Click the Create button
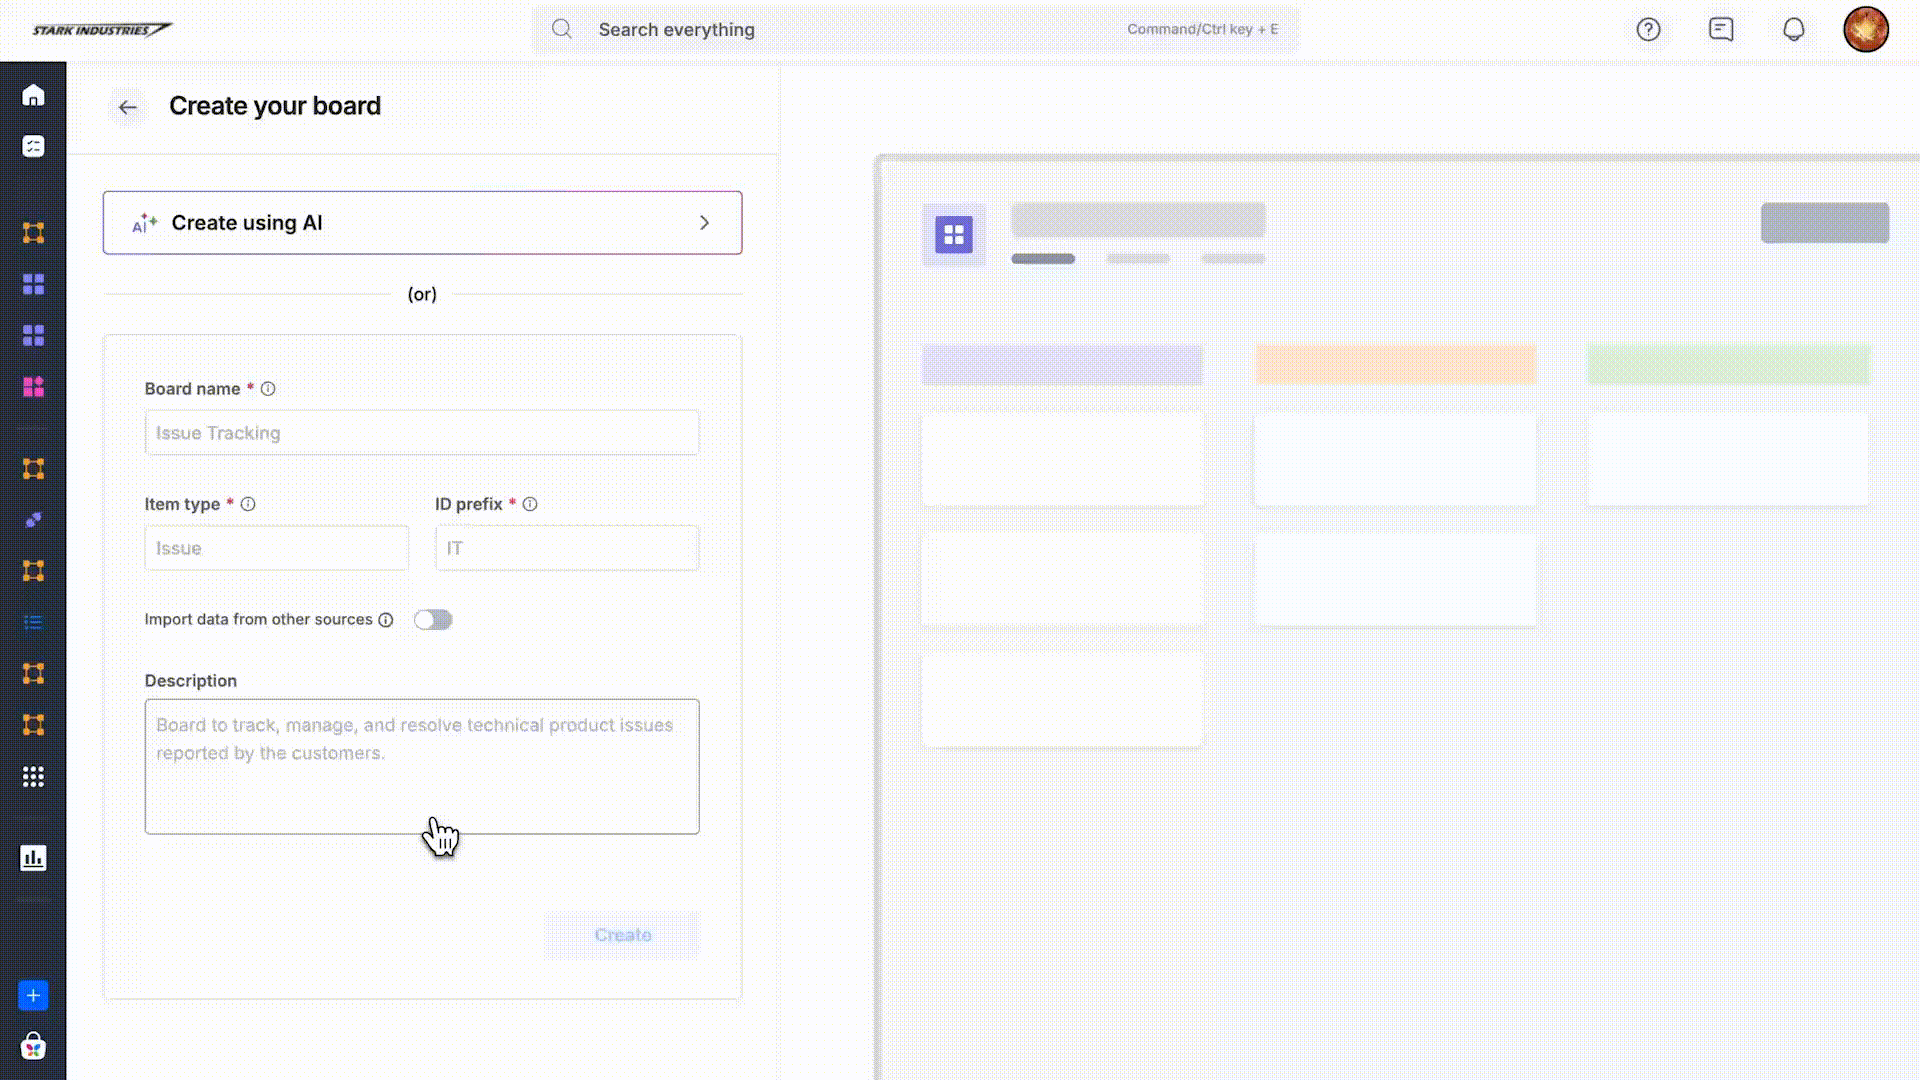1920x1080 pixels. 622,935
